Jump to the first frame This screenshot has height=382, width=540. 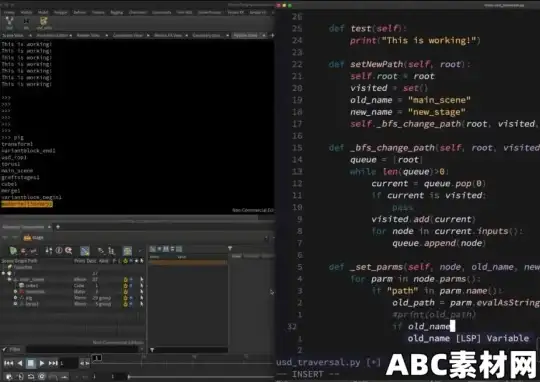click(9, 363)
